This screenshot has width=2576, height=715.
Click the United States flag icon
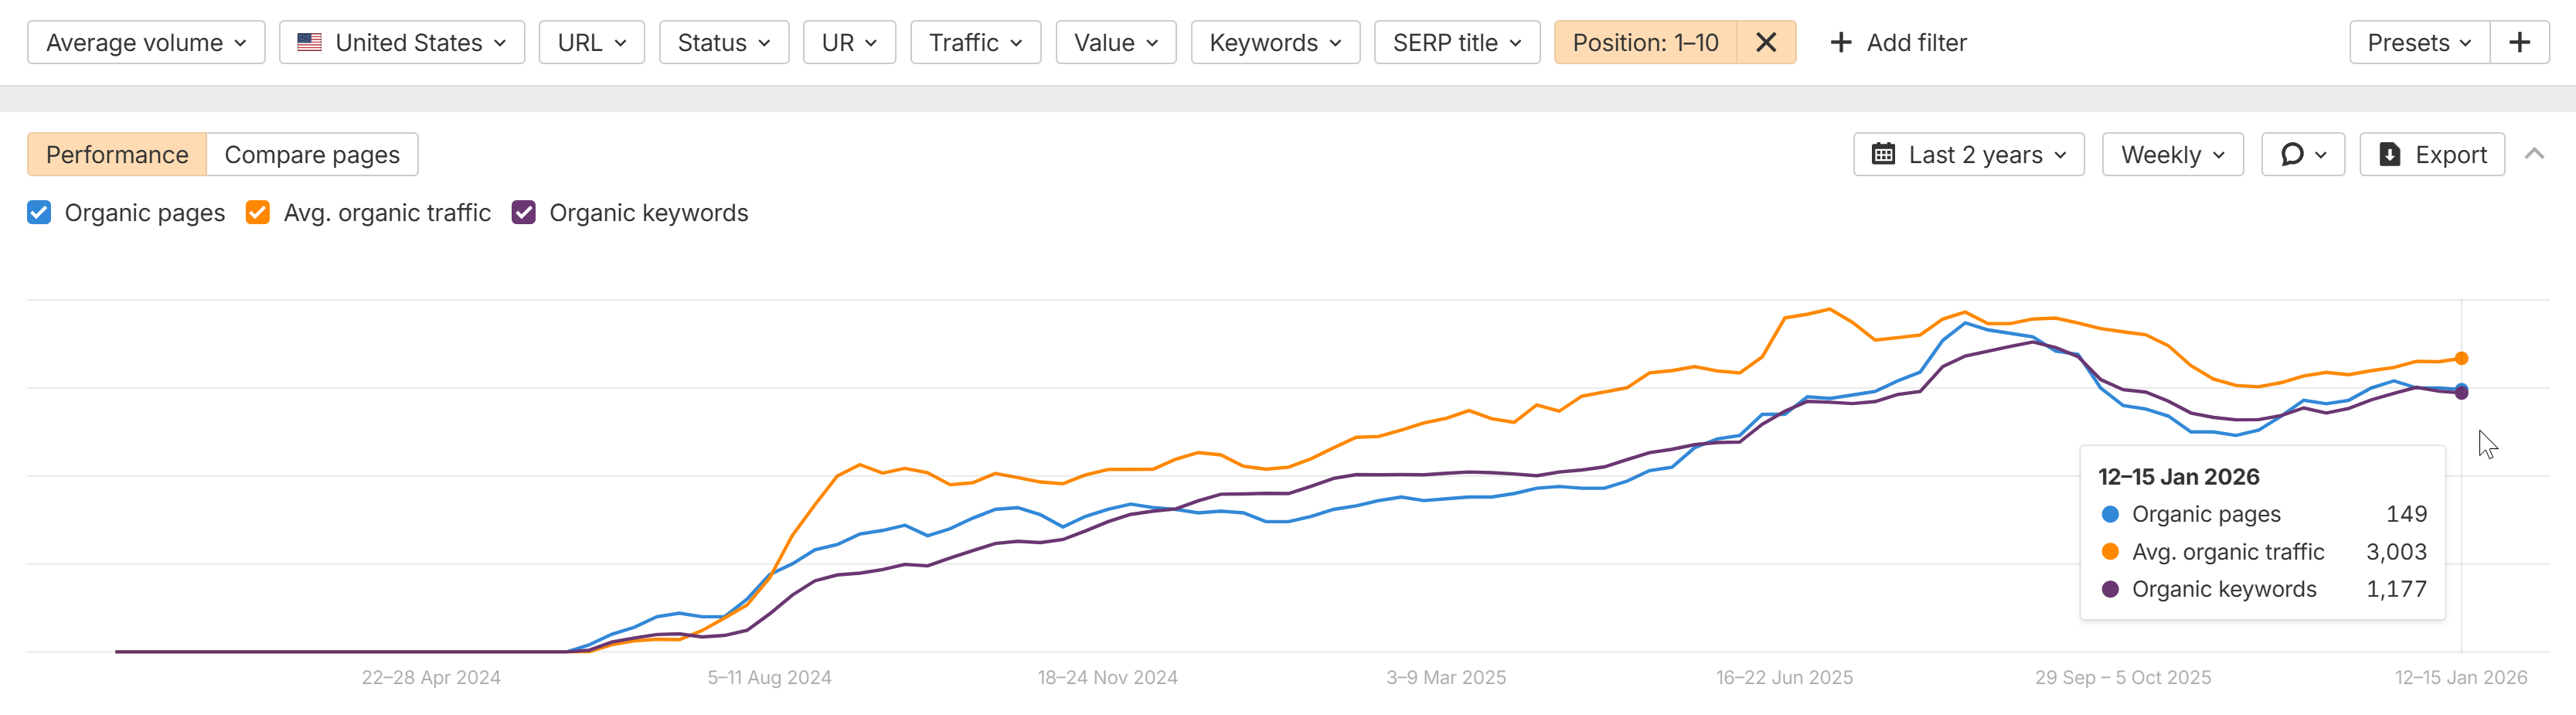[310, 43]
